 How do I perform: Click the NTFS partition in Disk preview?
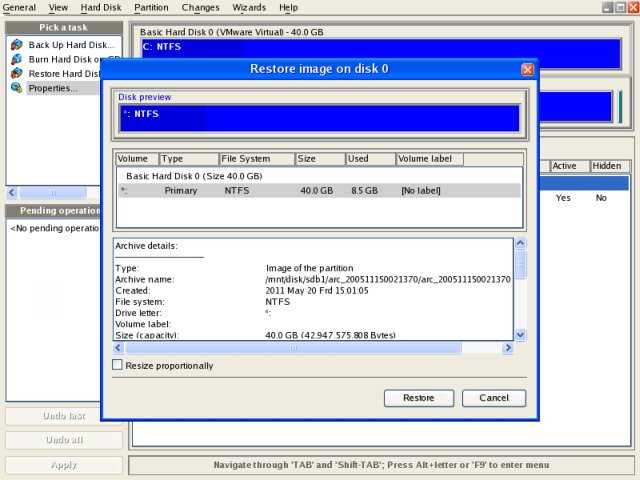pos(320,118)
